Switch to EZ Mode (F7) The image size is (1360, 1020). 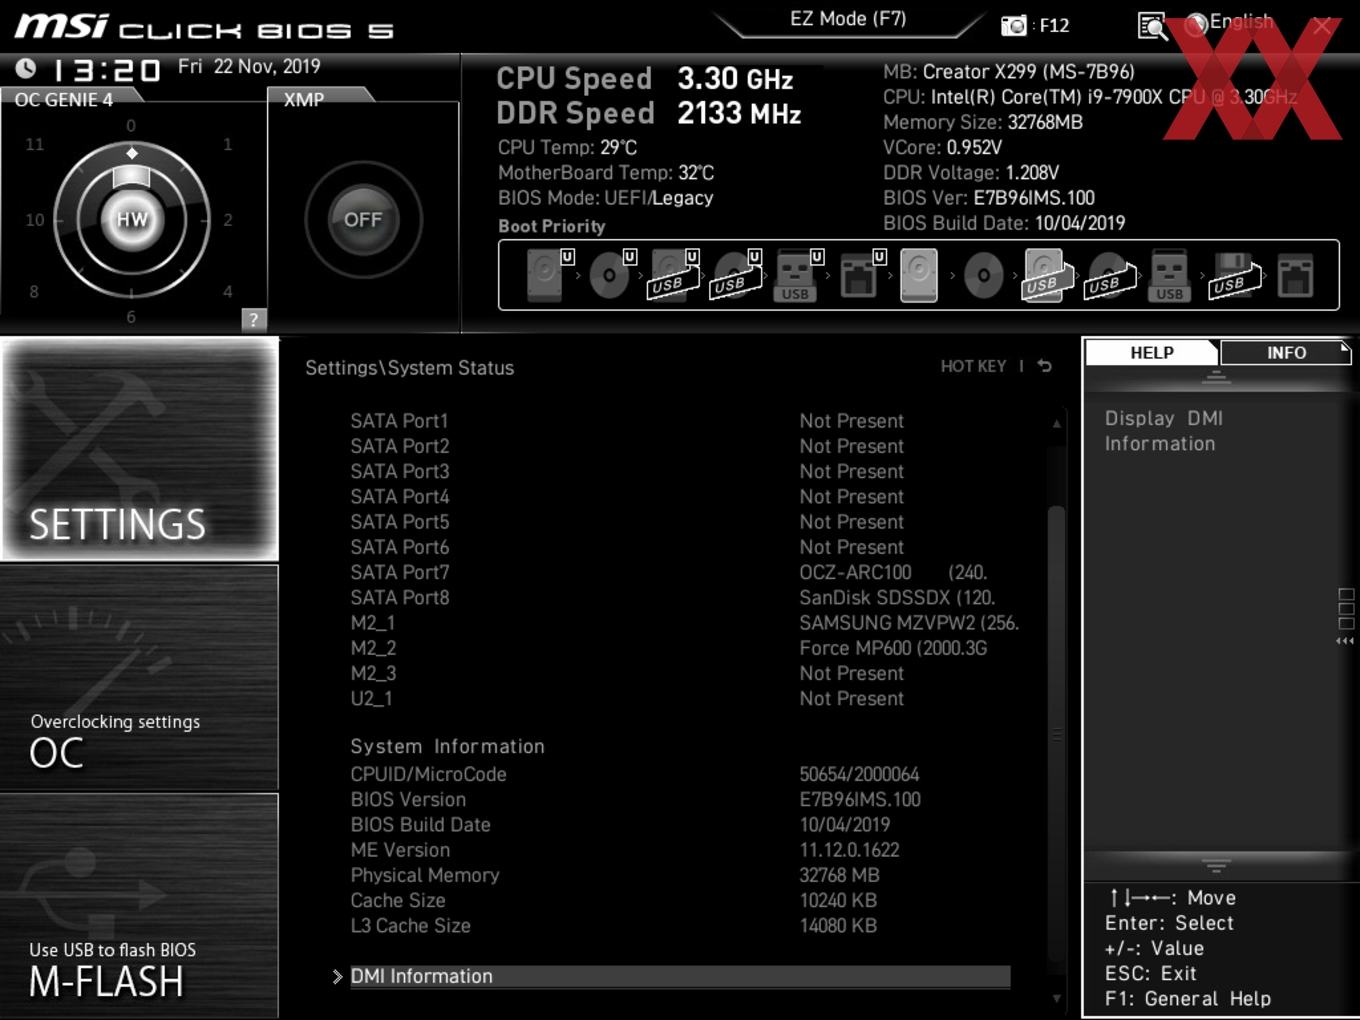tap(848, 19)
